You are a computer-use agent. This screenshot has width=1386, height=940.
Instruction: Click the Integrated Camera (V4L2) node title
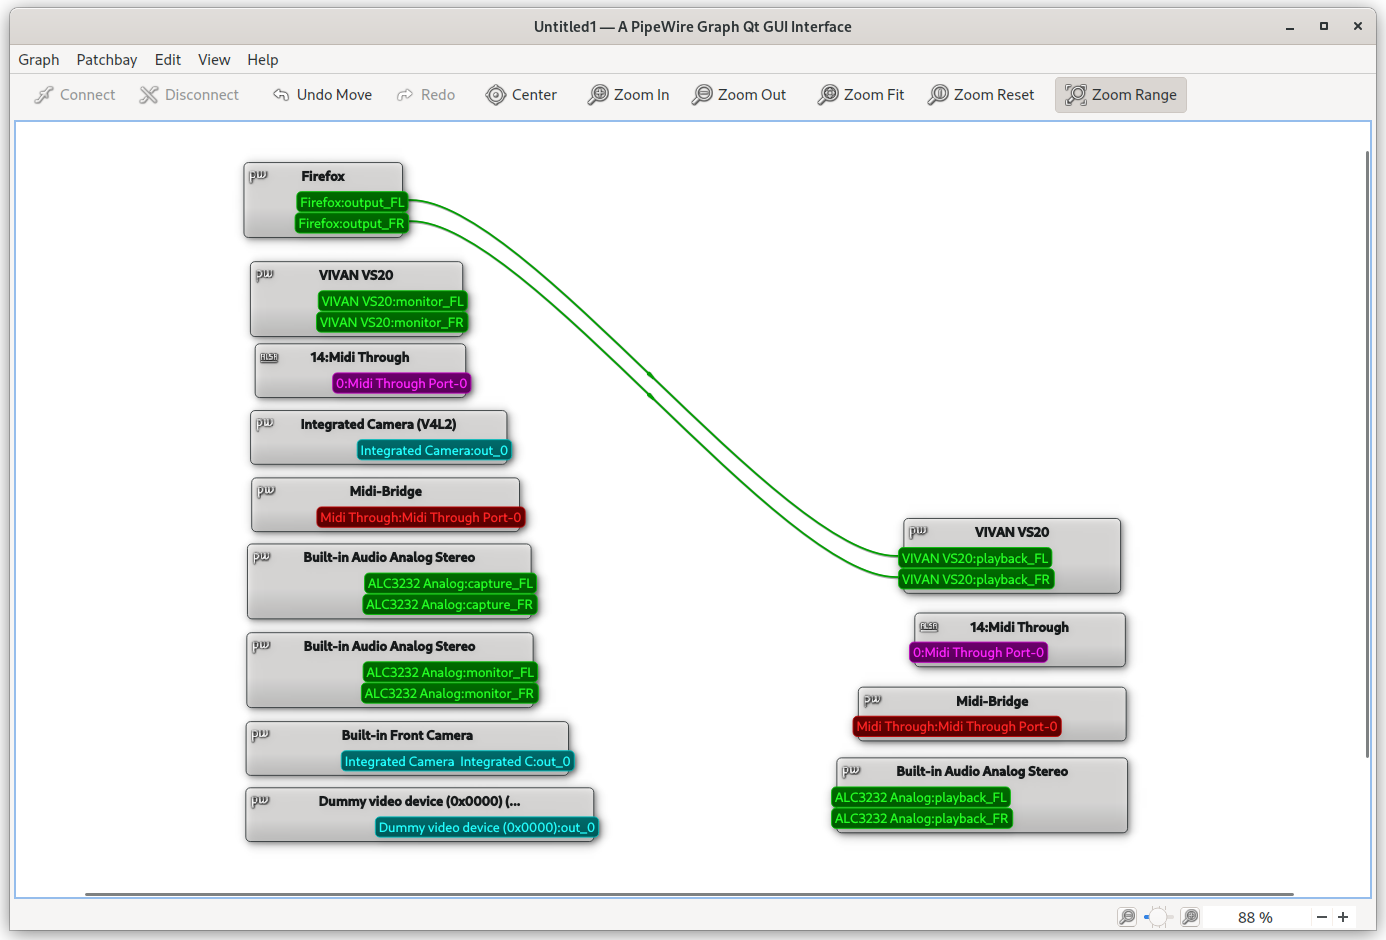[378, 424]
